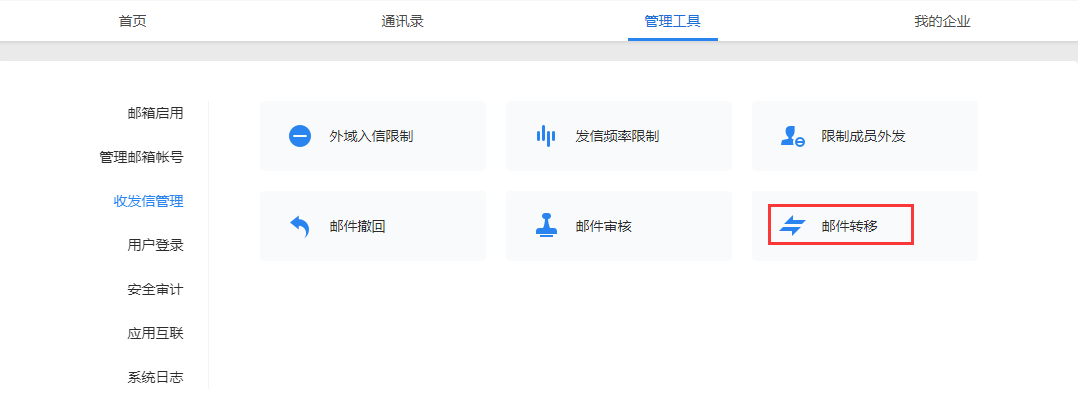The height and width of the screenshot is (399, 1078).
Task: Open 安全审计 in the sidebar
Action: coord(155,290)
